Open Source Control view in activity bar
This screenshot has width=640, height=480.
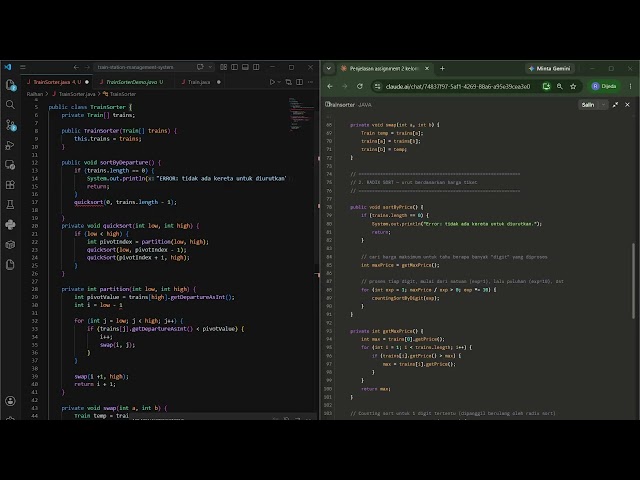[x=11, y=125]
